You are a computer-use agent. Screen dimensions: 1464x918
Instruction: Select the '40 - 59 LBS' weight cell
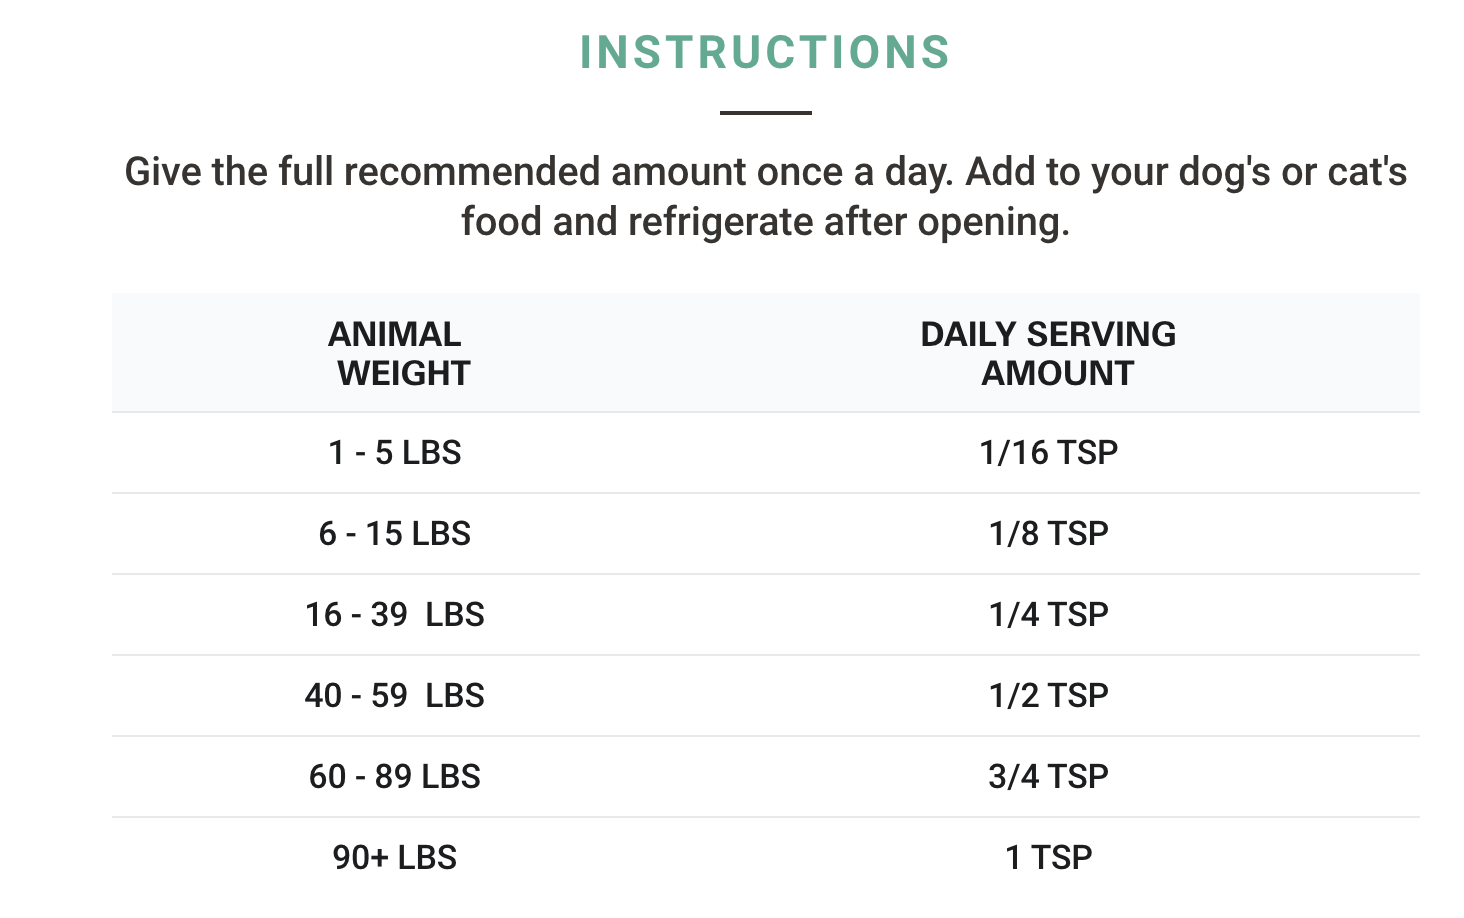(395, 696)
